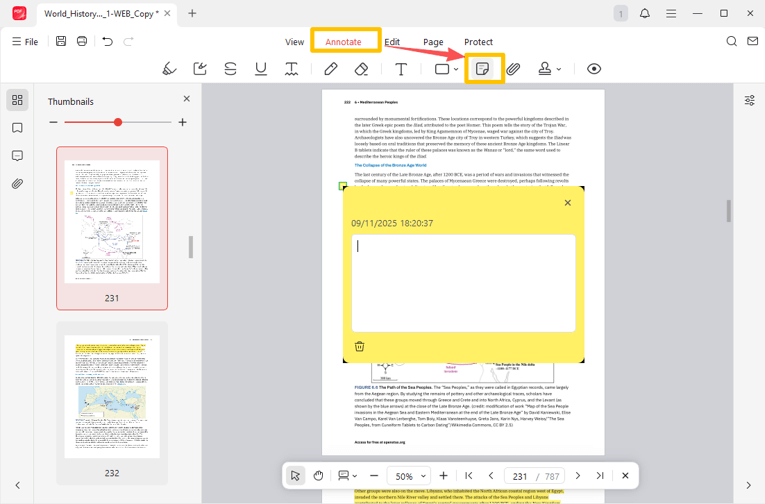Switch to the Edit tab
The height and width of the screenshot is (504, 765).
[x=392, y=42]
